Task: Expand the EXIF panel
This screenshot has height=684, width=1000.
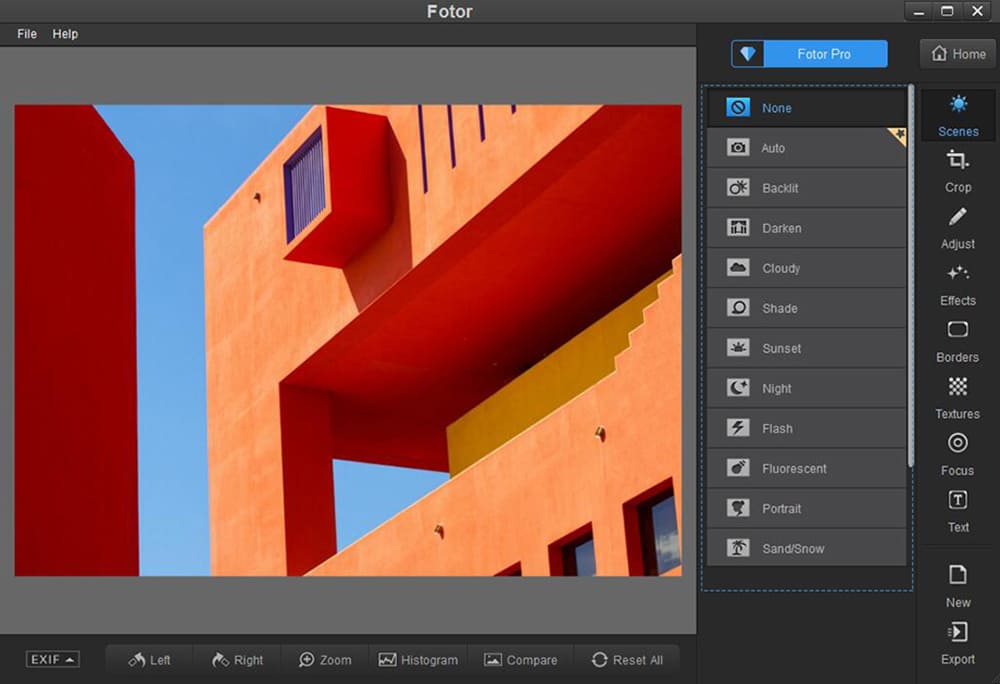Action: click(x=51, y=659)
